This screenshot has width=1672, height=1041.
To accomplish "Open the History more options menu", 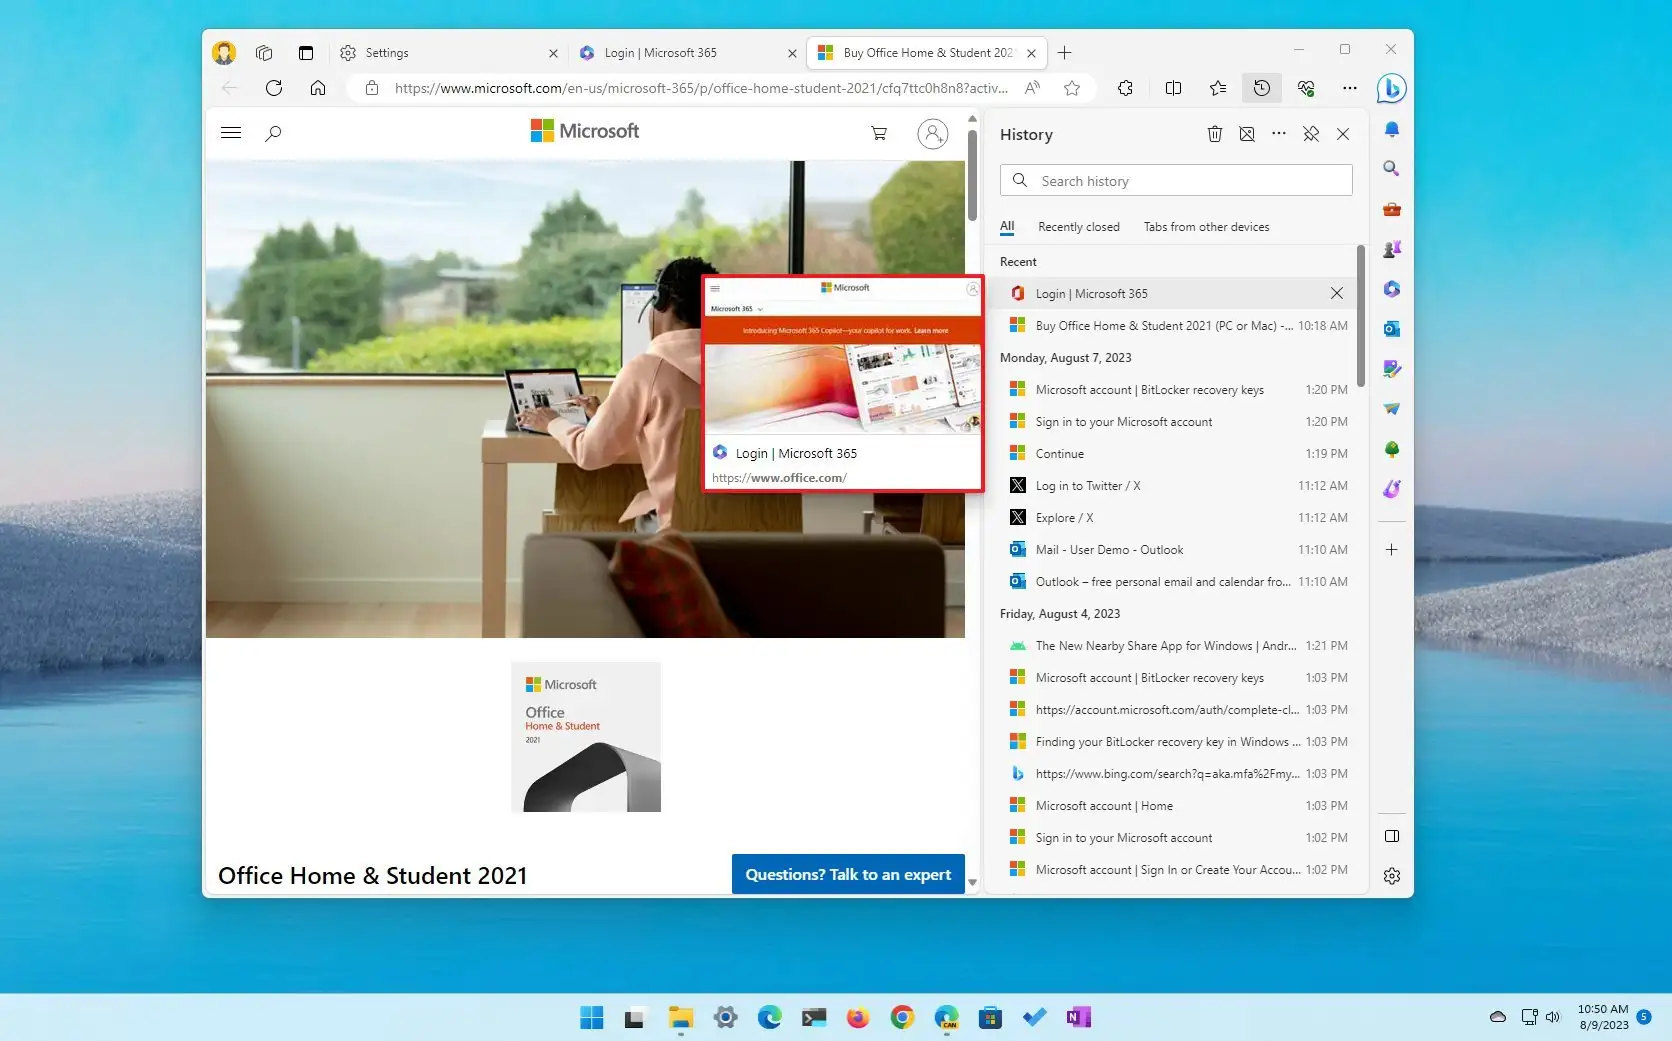I will (x=1278, y=133).
